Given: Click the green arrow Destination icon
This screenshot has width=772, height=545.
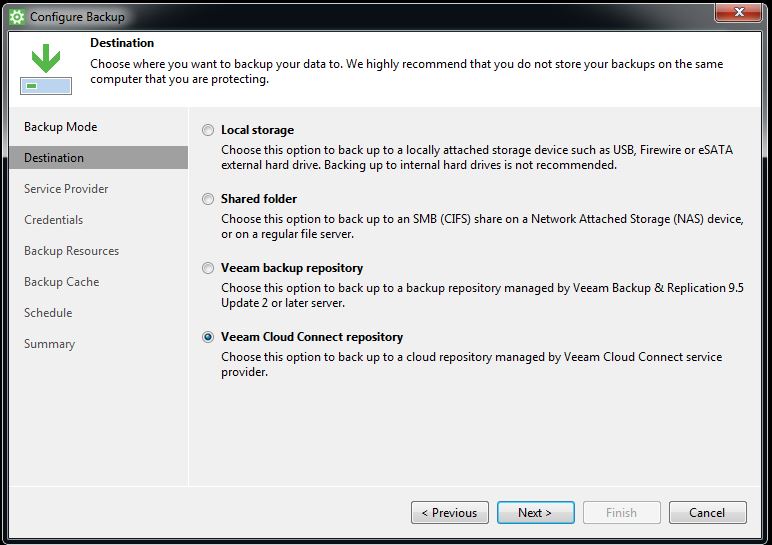Looking at the screenshot, I should [x=45, y=69].
